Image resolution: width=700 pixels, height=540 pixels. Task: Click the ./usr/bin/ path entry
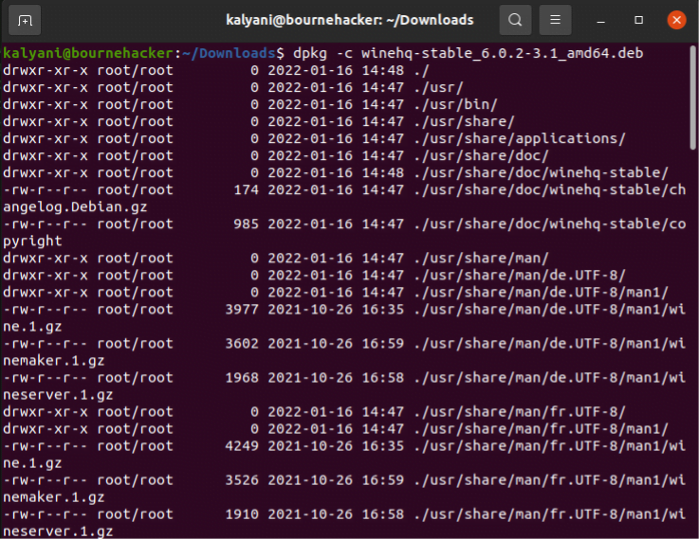(455, 104)
